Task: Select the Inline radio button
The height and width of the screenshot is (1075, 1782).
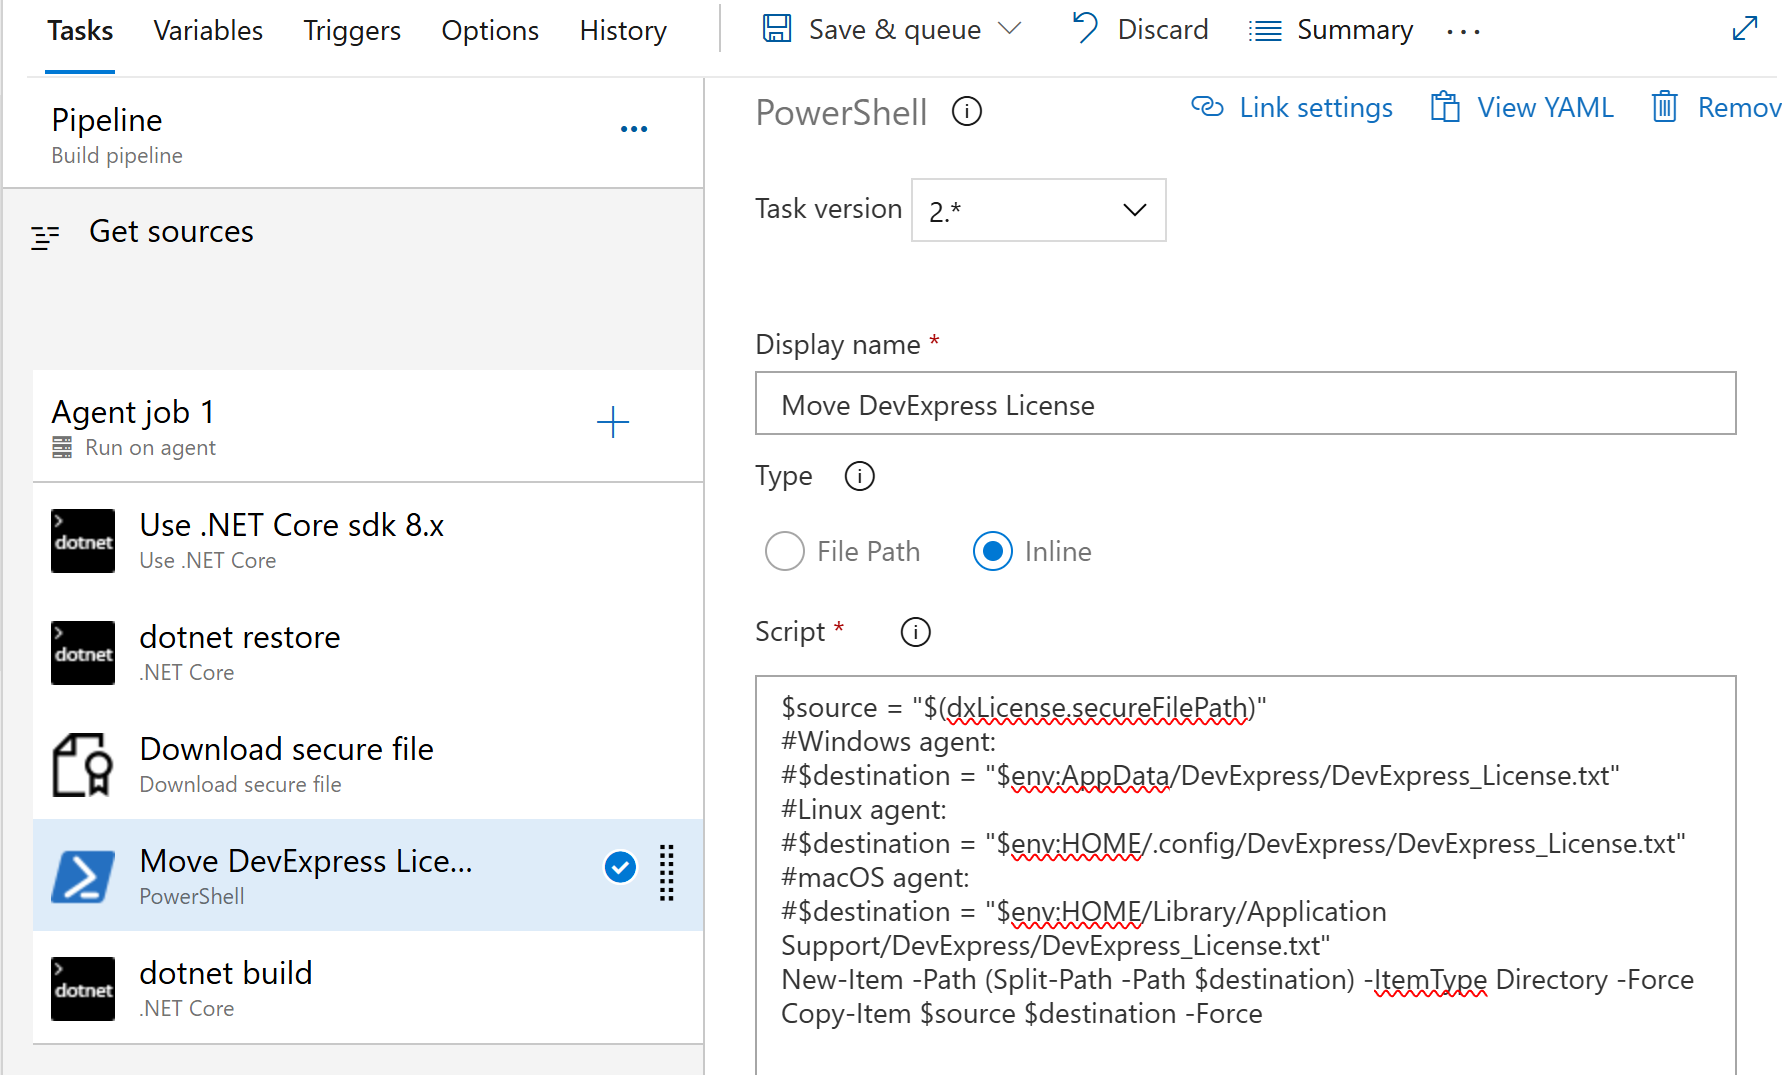Action: tap(993, 551)
